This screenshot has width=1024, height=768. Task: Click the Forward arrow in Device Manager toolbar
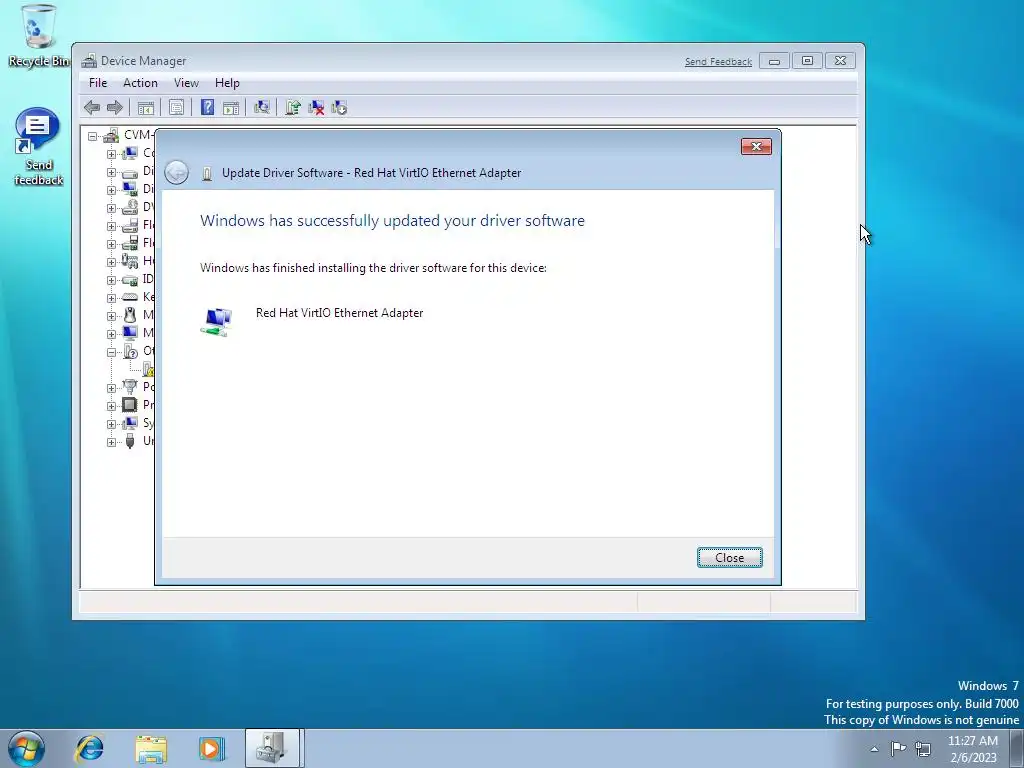coord(115,108)
